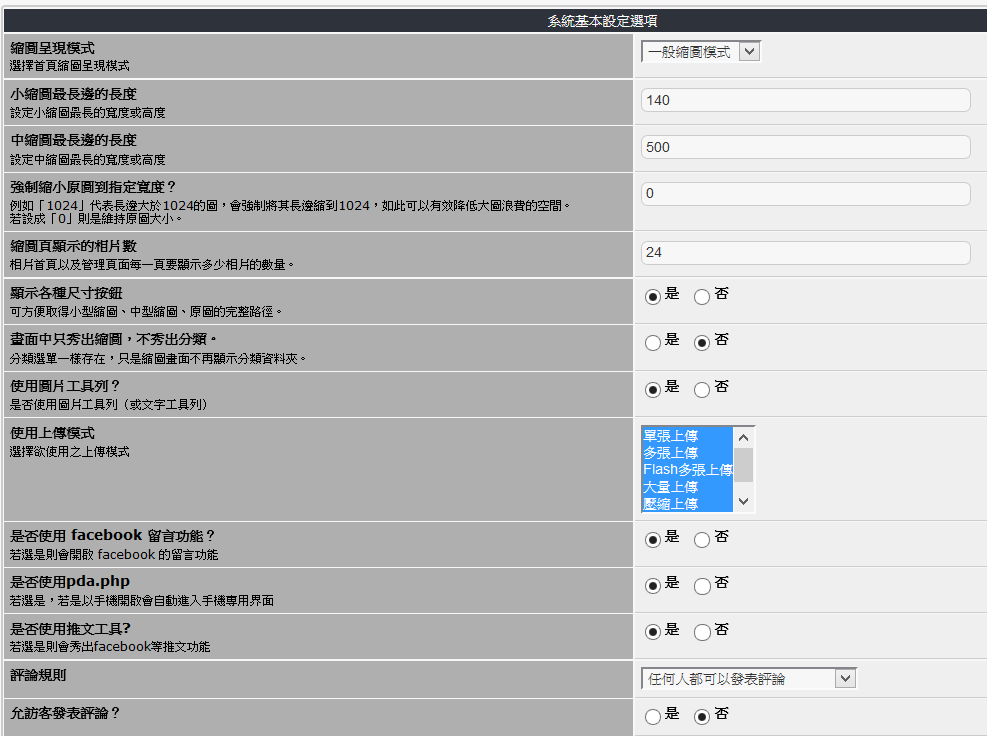Choose 大量上傳 in the upload mode list
987x736 pixels.
687,487
